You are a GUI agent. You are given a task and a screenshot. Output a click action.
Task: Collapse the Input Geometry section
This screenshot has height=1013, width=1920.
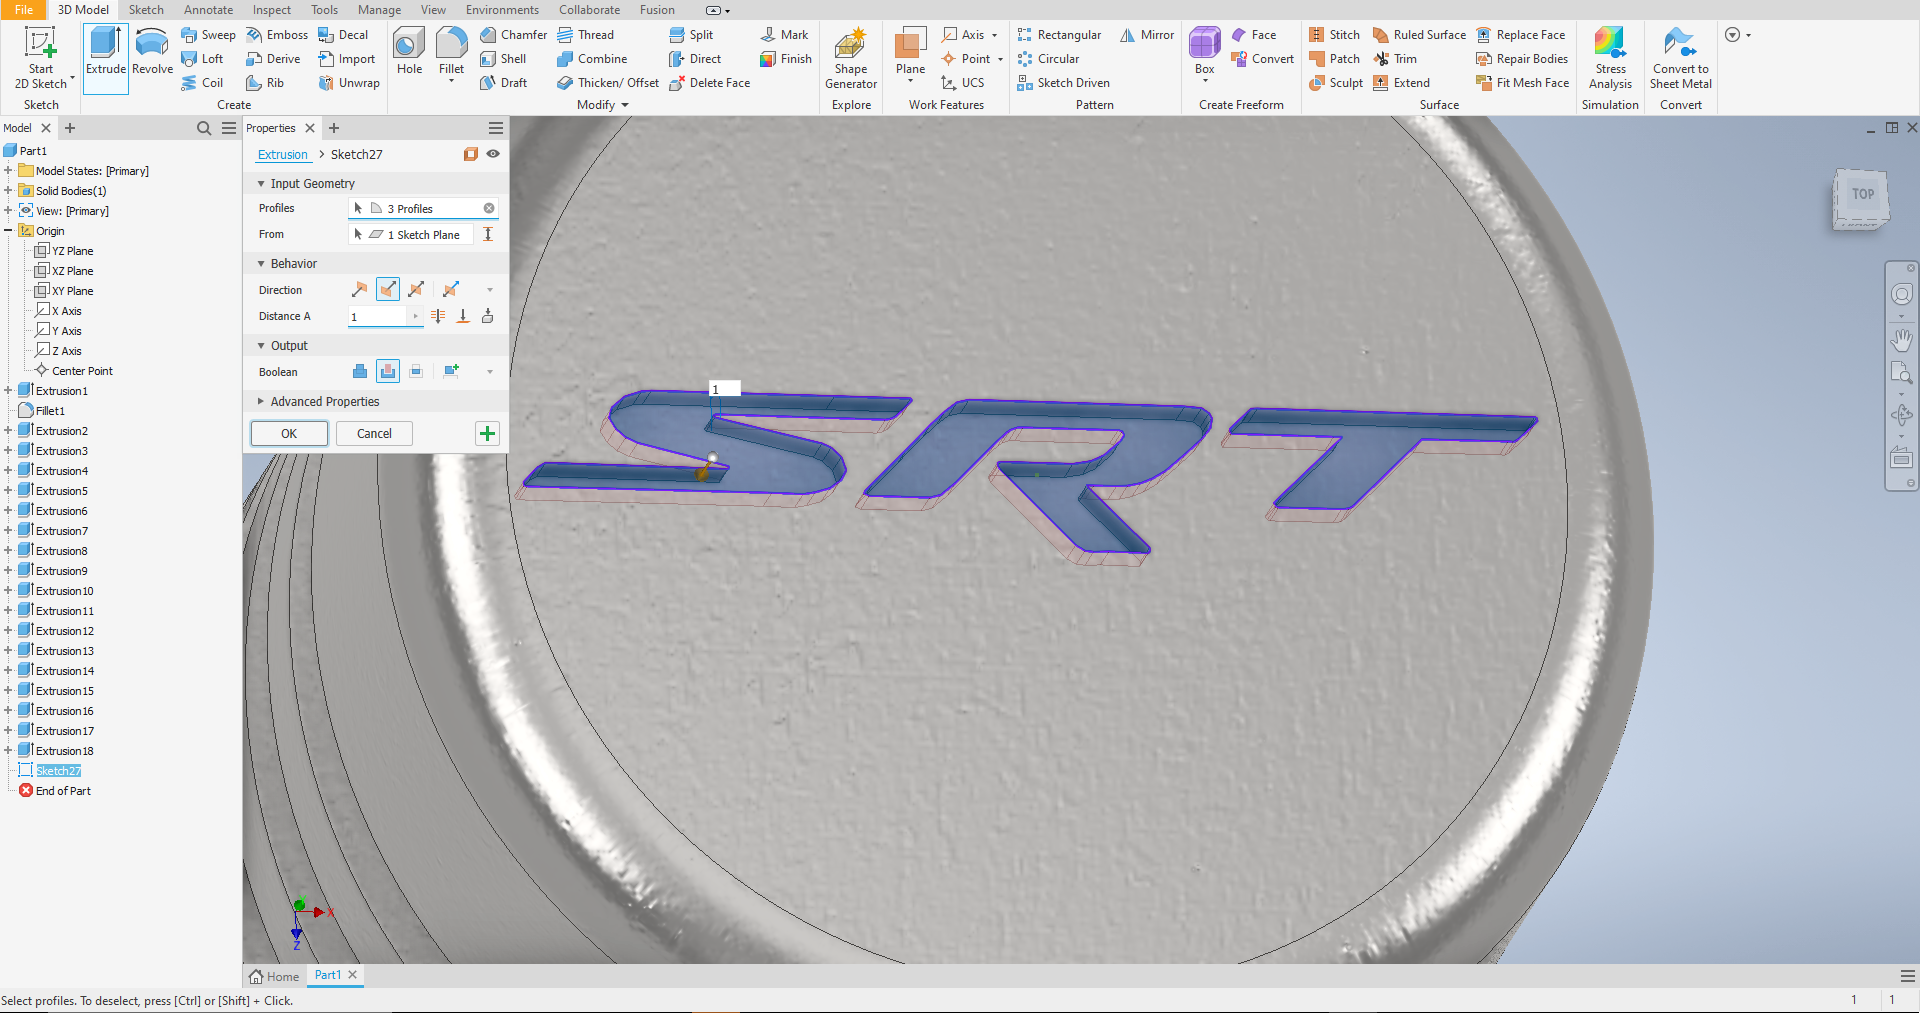[x=261, y=184]
